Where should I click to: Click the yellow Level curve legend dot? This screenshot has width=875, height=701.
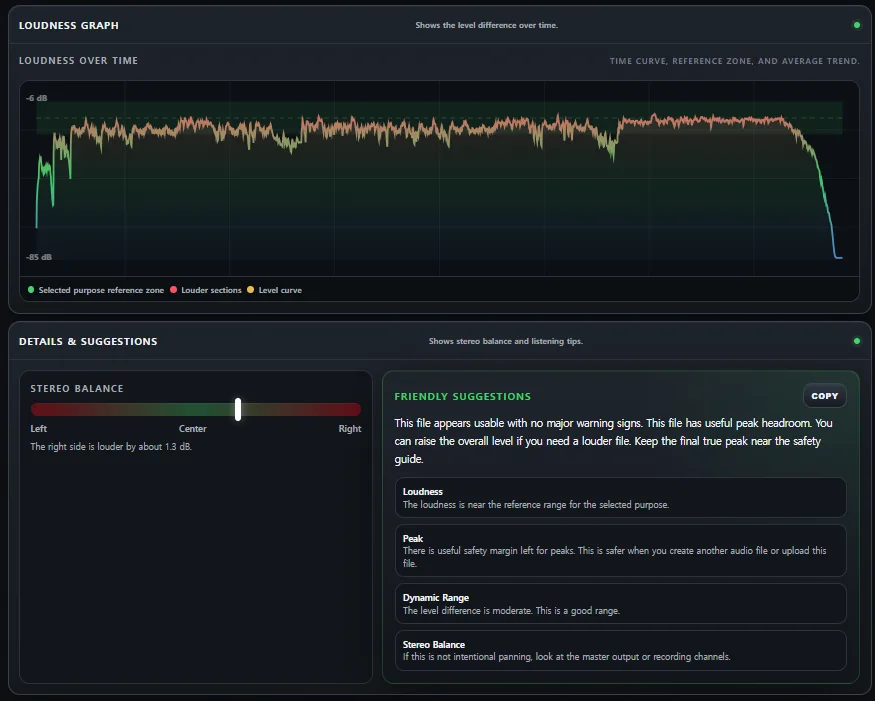251,290
